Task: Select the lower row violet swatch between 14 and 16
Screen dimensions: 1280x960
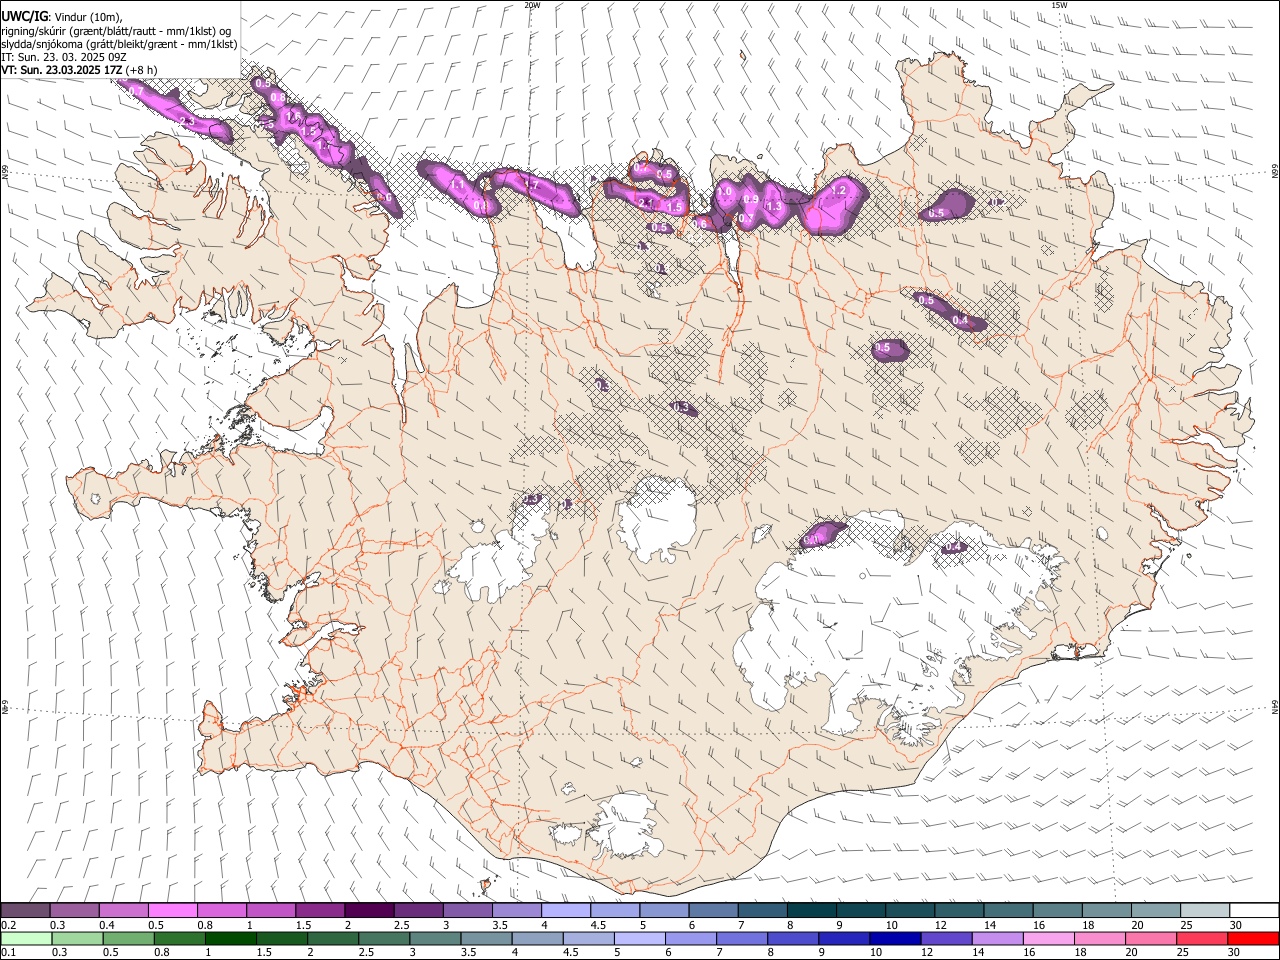Action: tap(996, 938)
